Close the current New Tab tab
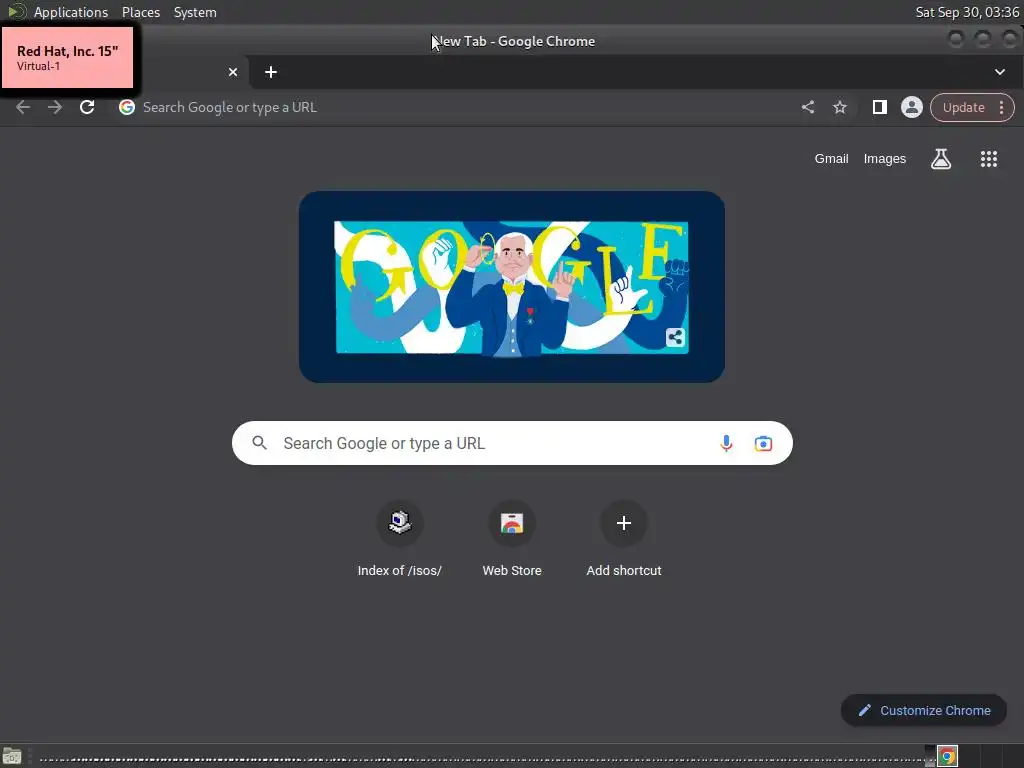The image size is (1024, 768). [x=233, y=72]
